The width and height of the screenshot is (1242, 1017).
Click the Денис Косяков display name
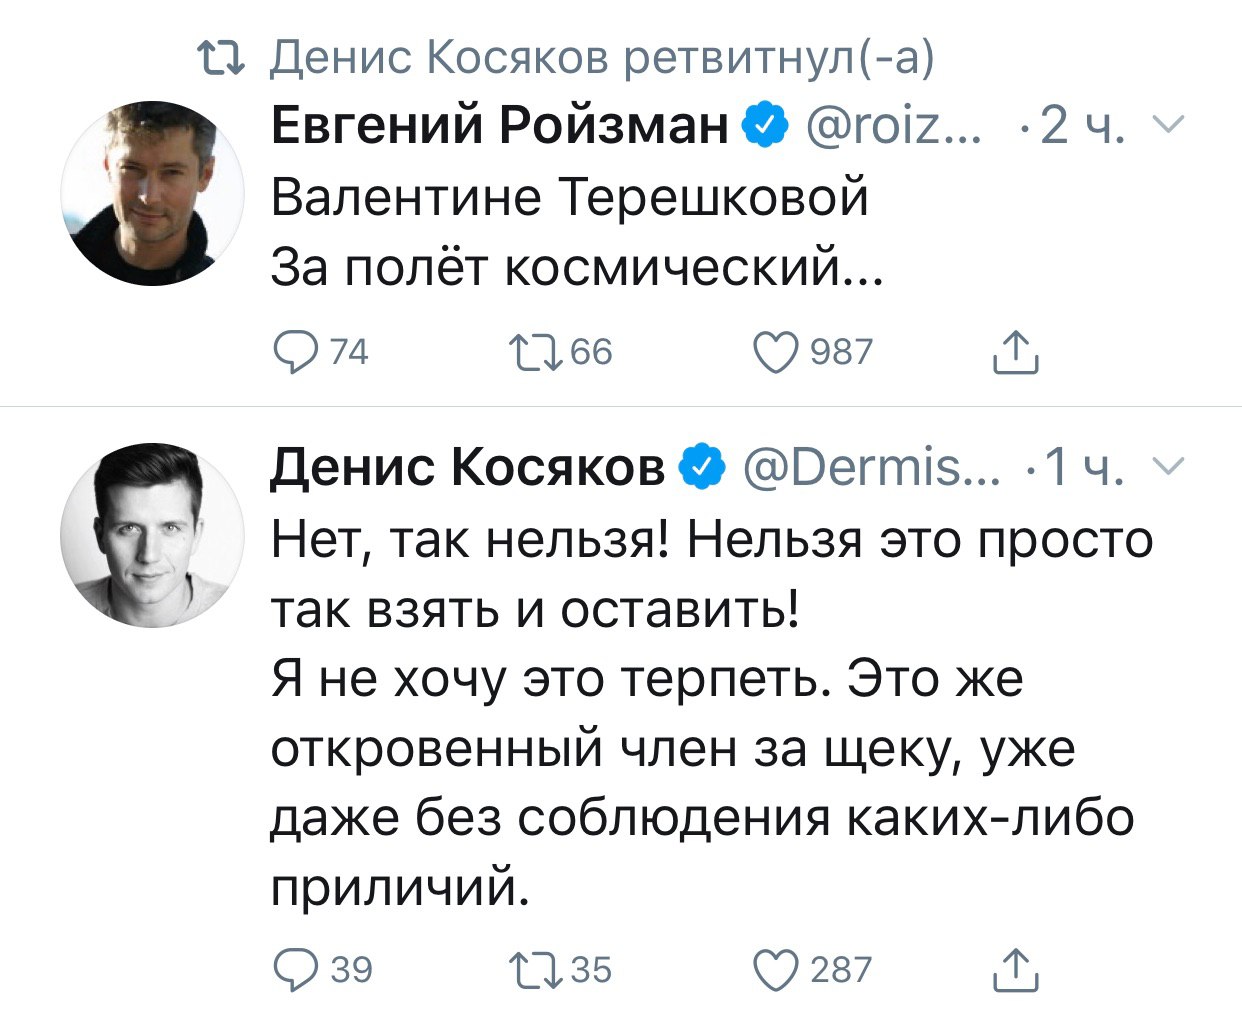pyautogui.click(x=468, y=466)
